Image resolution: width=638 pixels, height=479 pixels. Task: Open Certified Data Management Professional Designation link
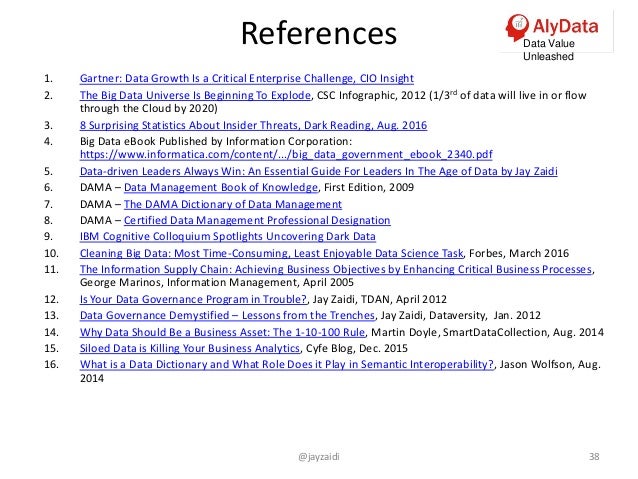(x=257, y=220)
